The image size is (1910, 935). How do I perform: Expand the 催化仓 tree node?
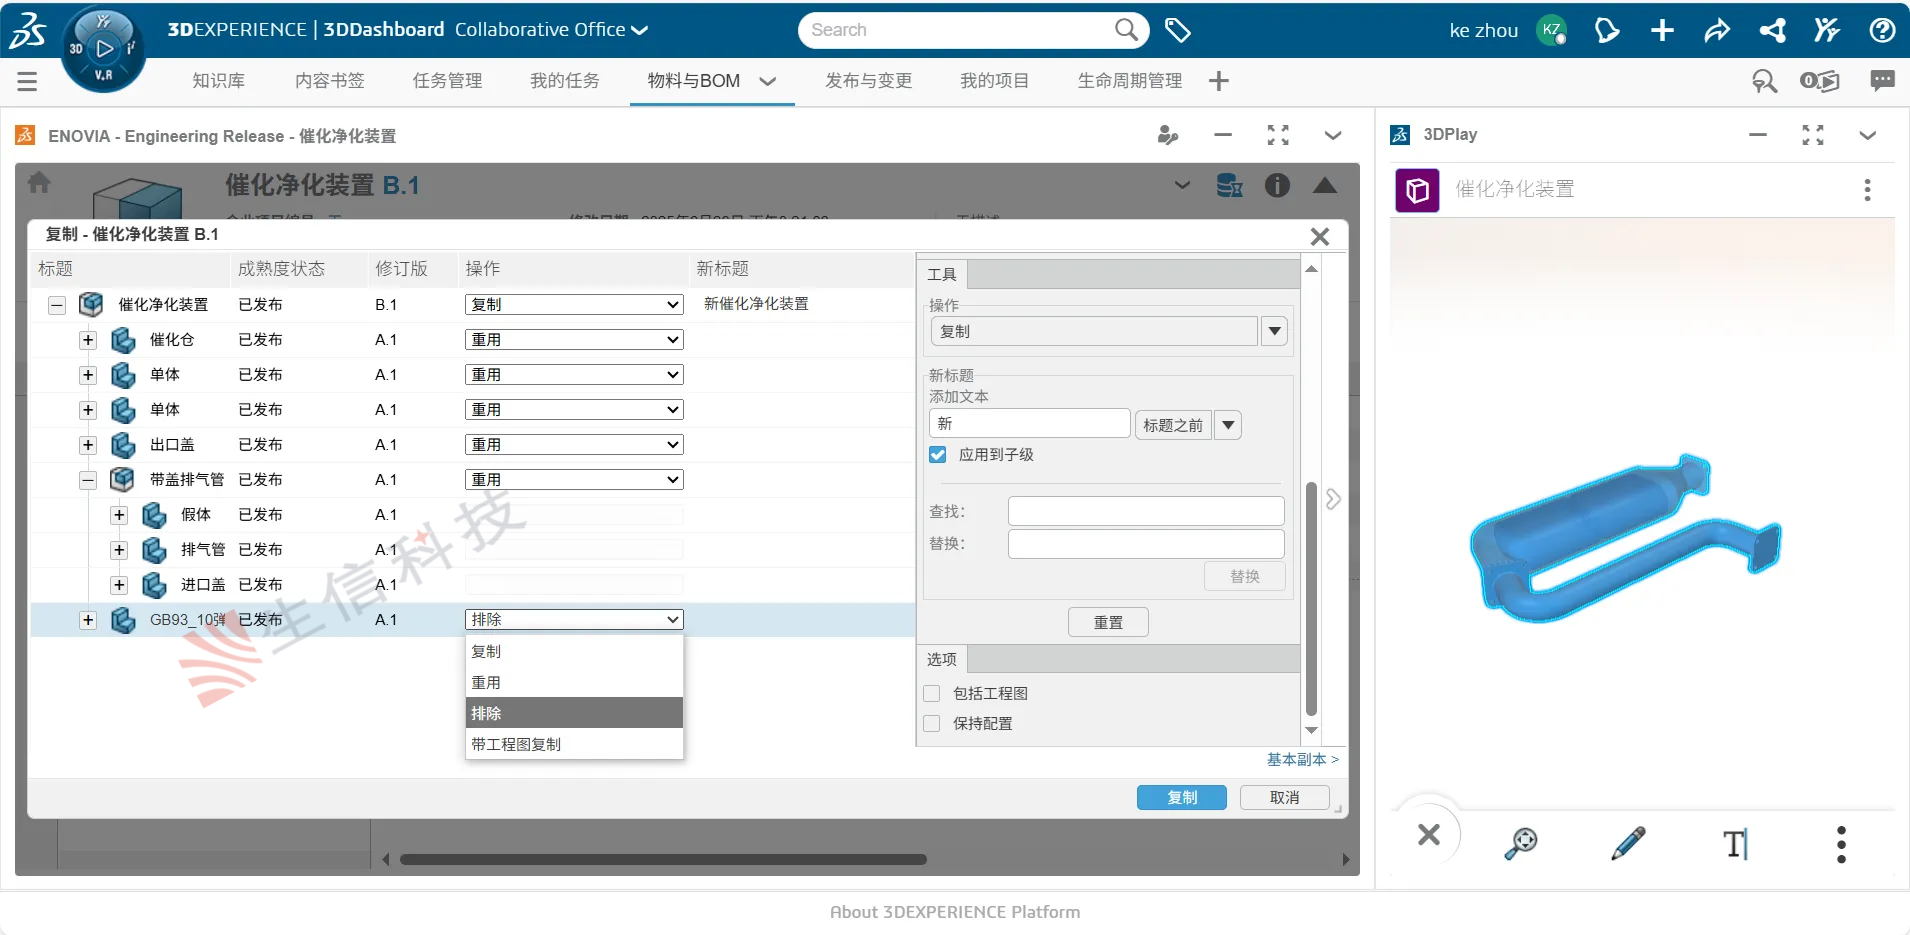(88, 340)
